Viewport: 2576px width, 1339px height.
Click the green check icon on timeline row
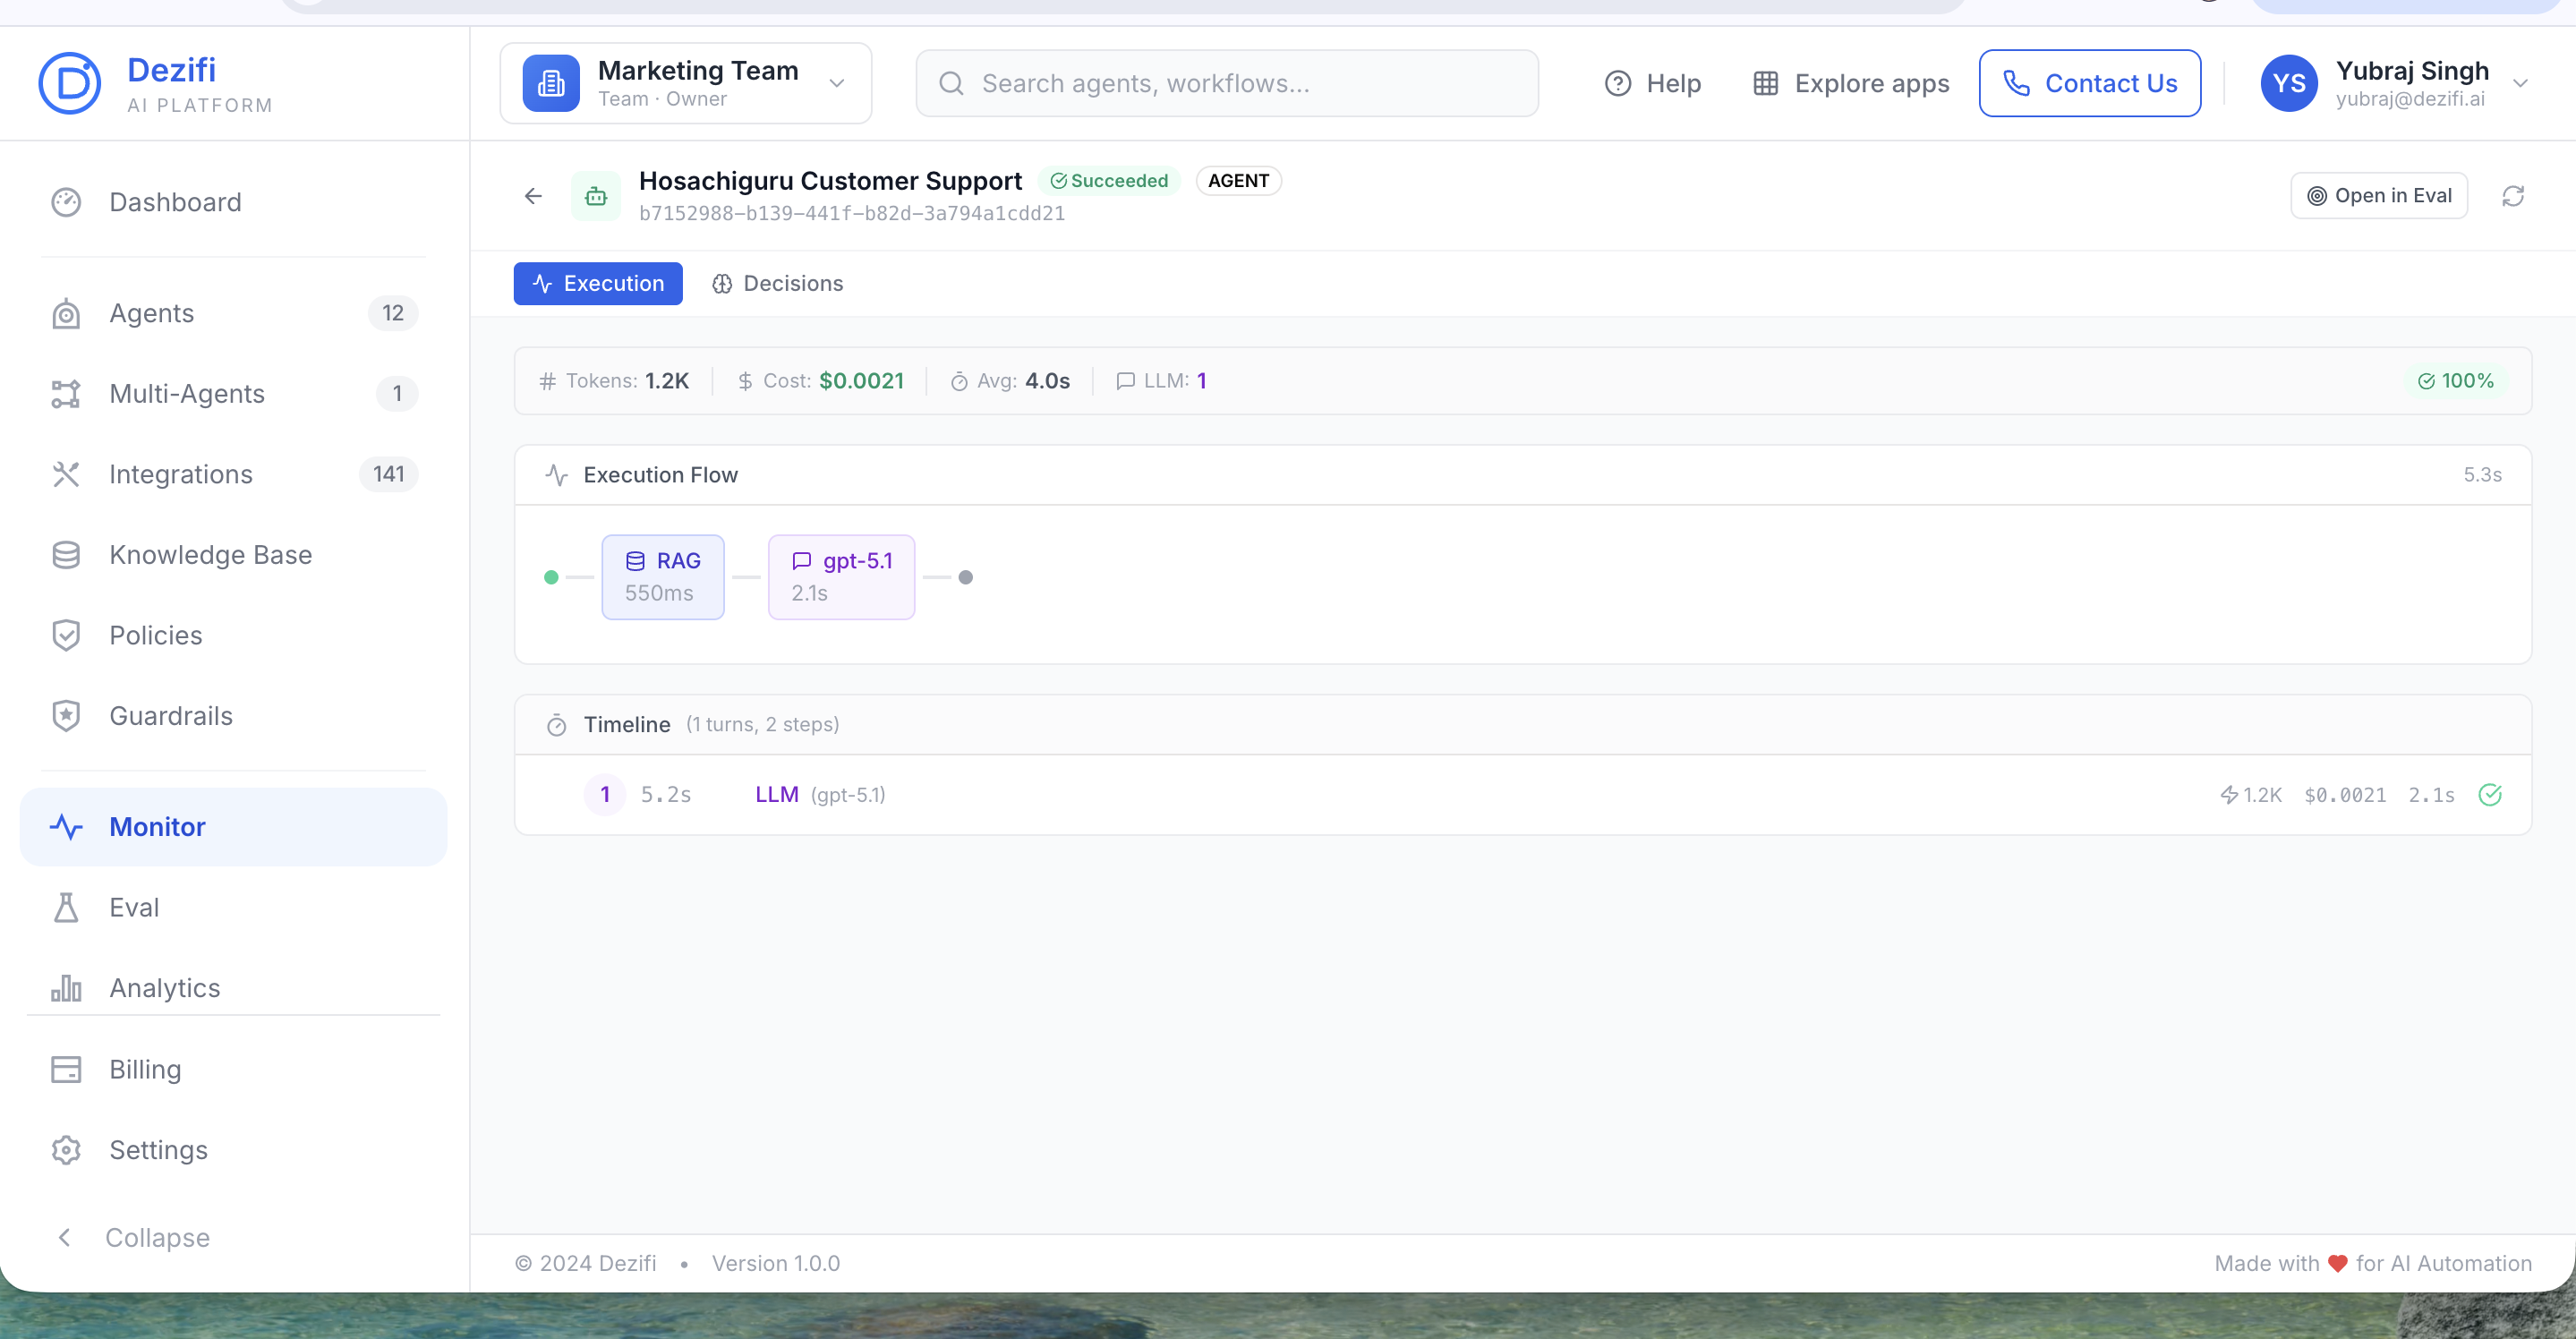tap(2491, 795)
